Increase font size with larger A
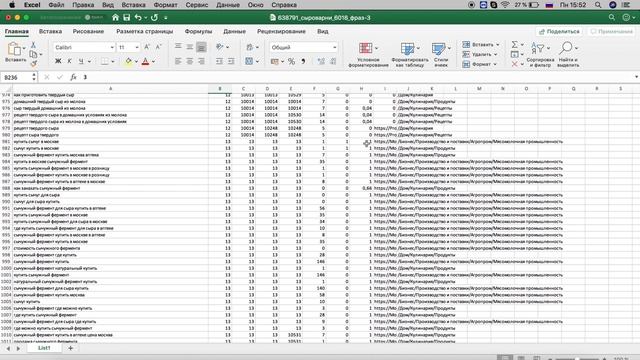This screenshot has height=360, width=640. (x=147, y=47)
